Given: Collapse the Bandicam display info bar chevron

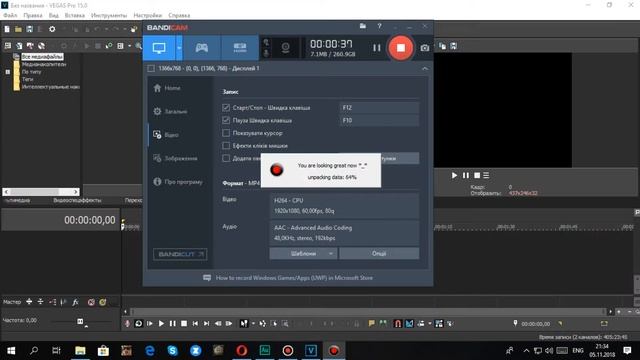Looking at the screenshot, I should (424, 69).
